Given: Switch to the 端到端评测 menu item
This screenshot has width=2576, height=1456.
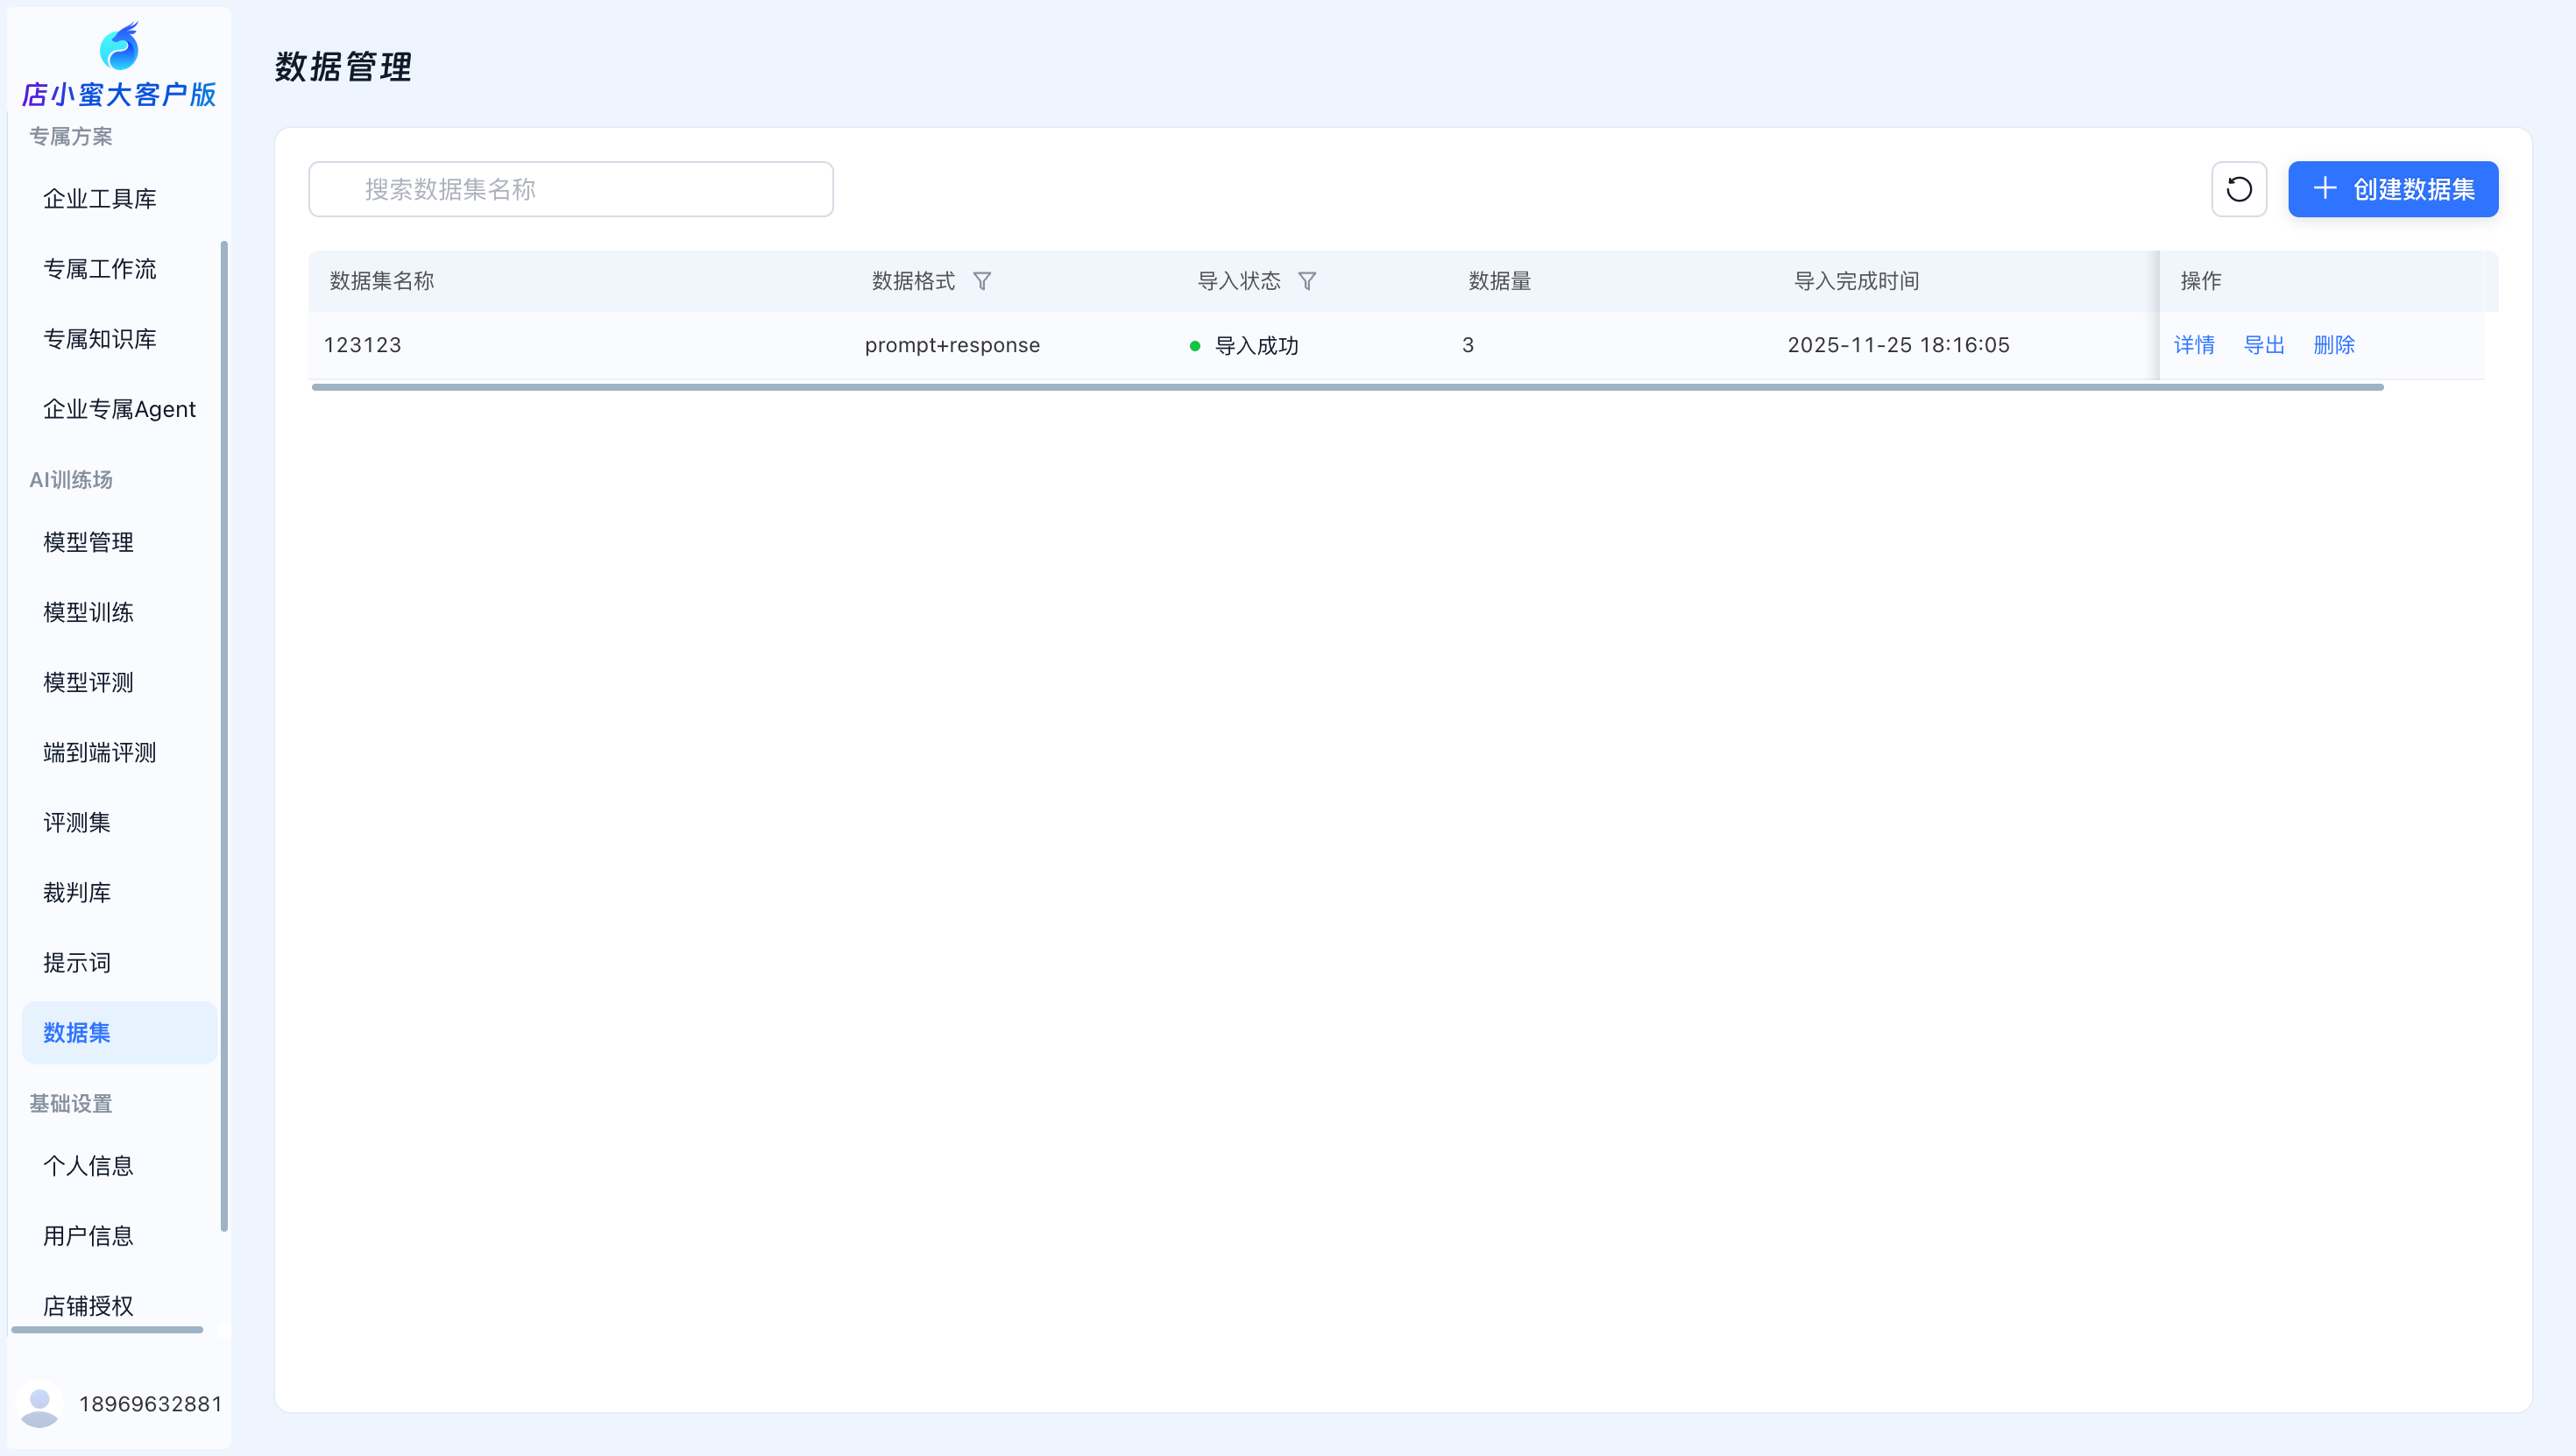Looking at the screenshot, I should coord(100,752).
